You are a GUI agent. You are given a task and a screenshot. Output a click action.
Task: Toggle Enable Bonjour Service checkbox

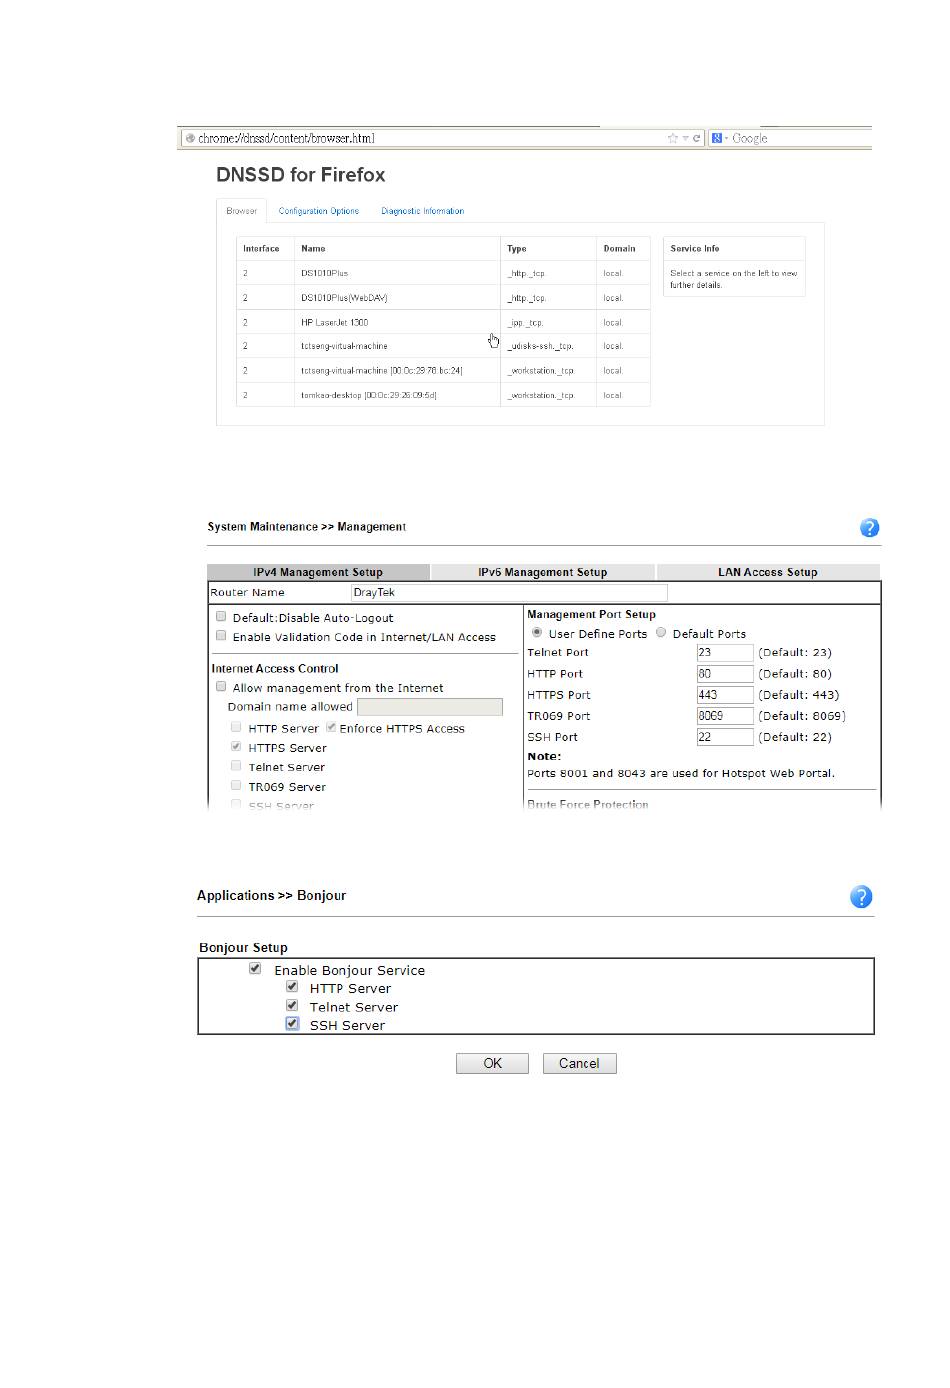pos(255,968)
